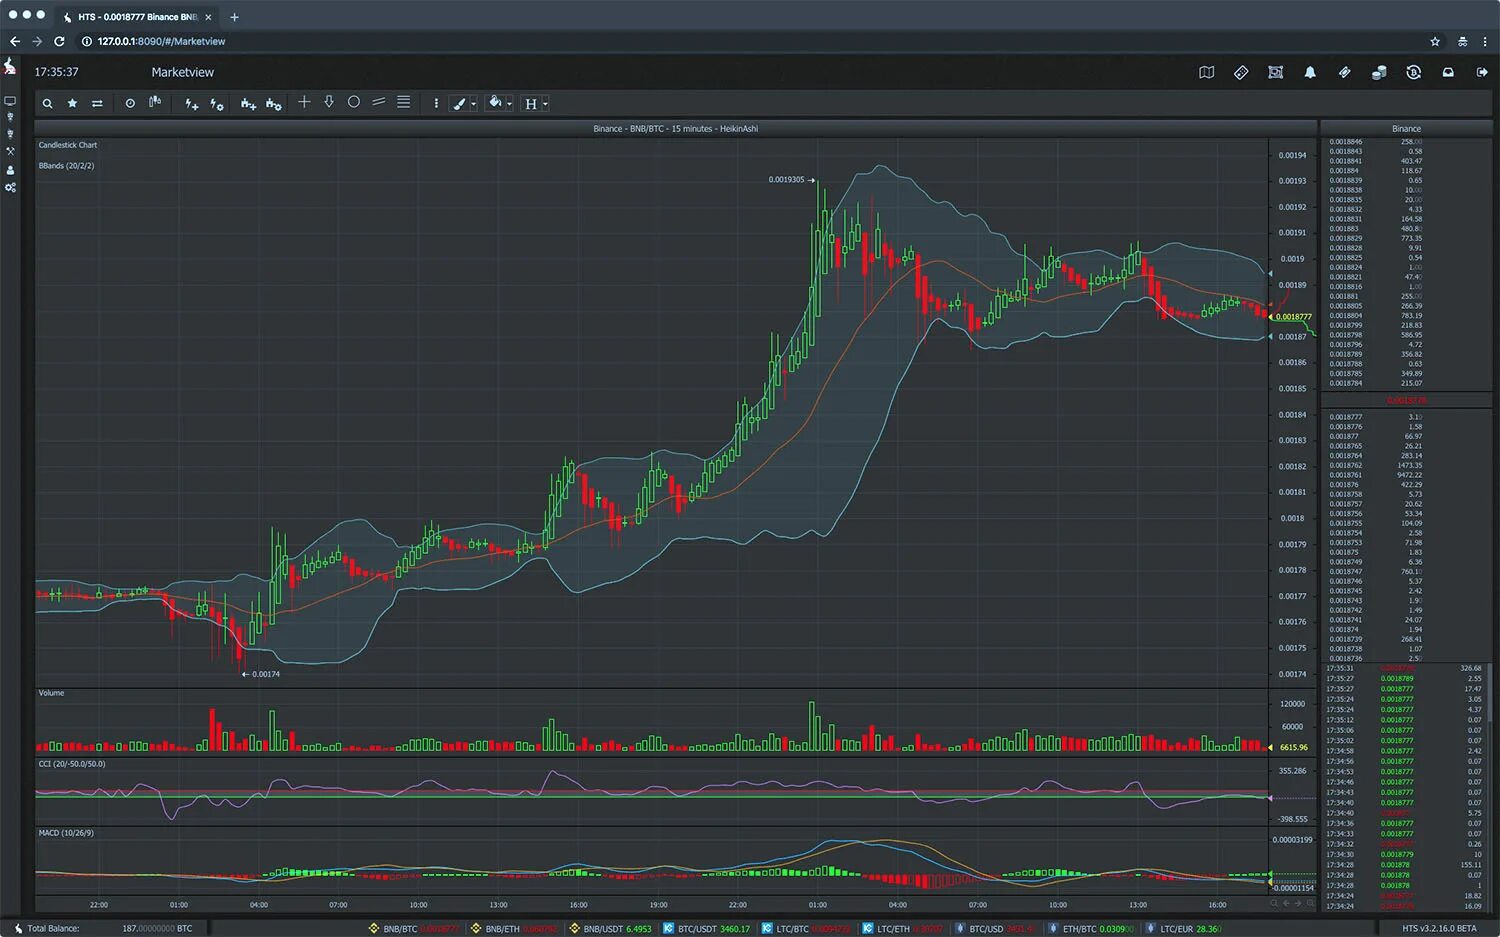
Task: Open a new browser tab with plus button
Action: click(x=234, y=17)
